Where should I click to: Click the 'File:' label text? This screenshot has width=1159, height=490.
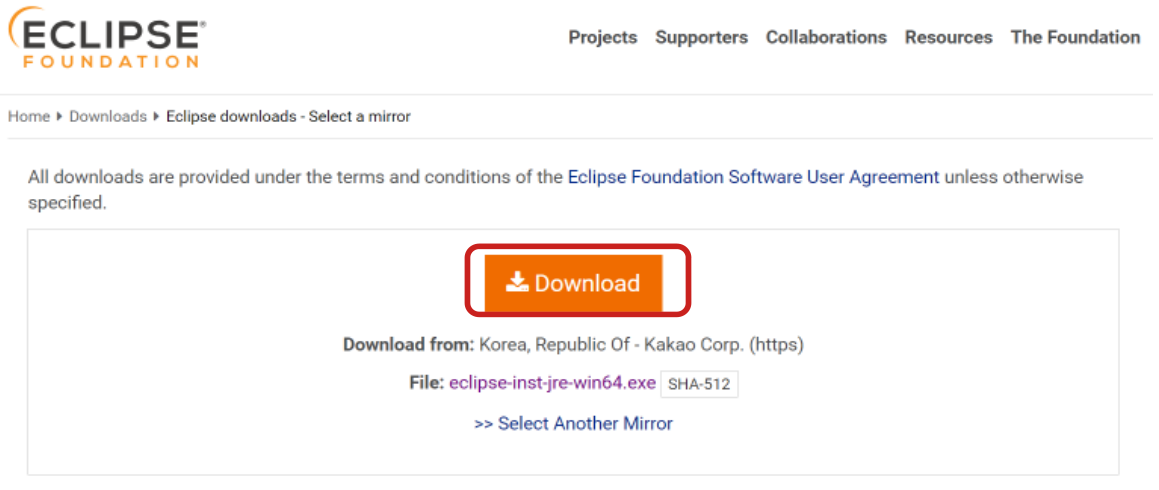[x=426, y=383]
